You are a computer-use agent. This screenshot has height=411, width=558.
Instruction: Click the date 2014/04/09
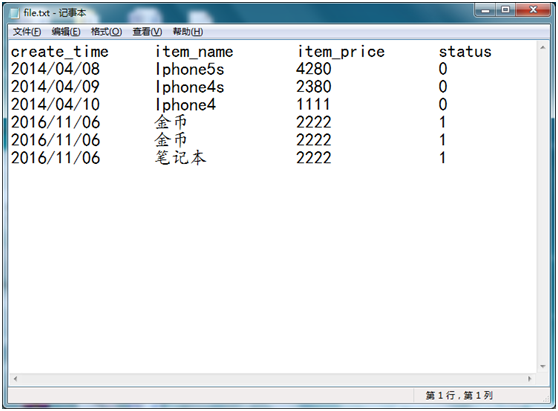(x=55, y=87)
